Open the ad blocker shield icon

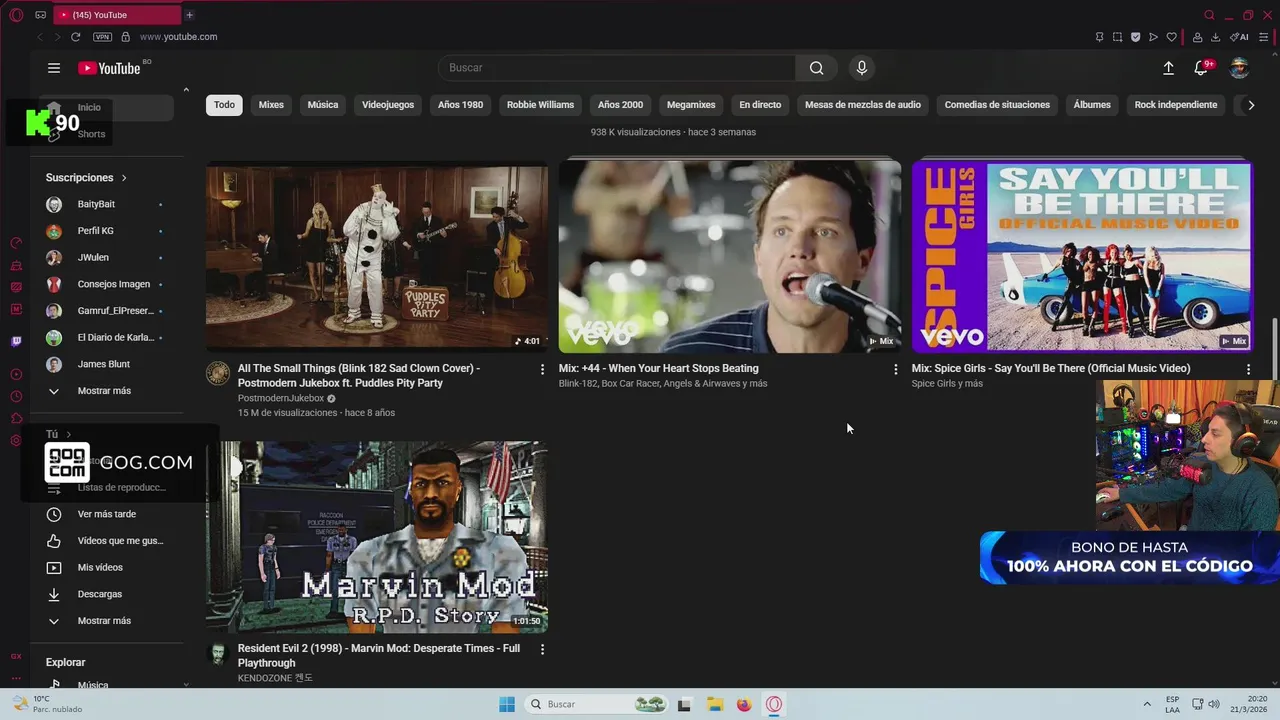[x=1135, y=37]
